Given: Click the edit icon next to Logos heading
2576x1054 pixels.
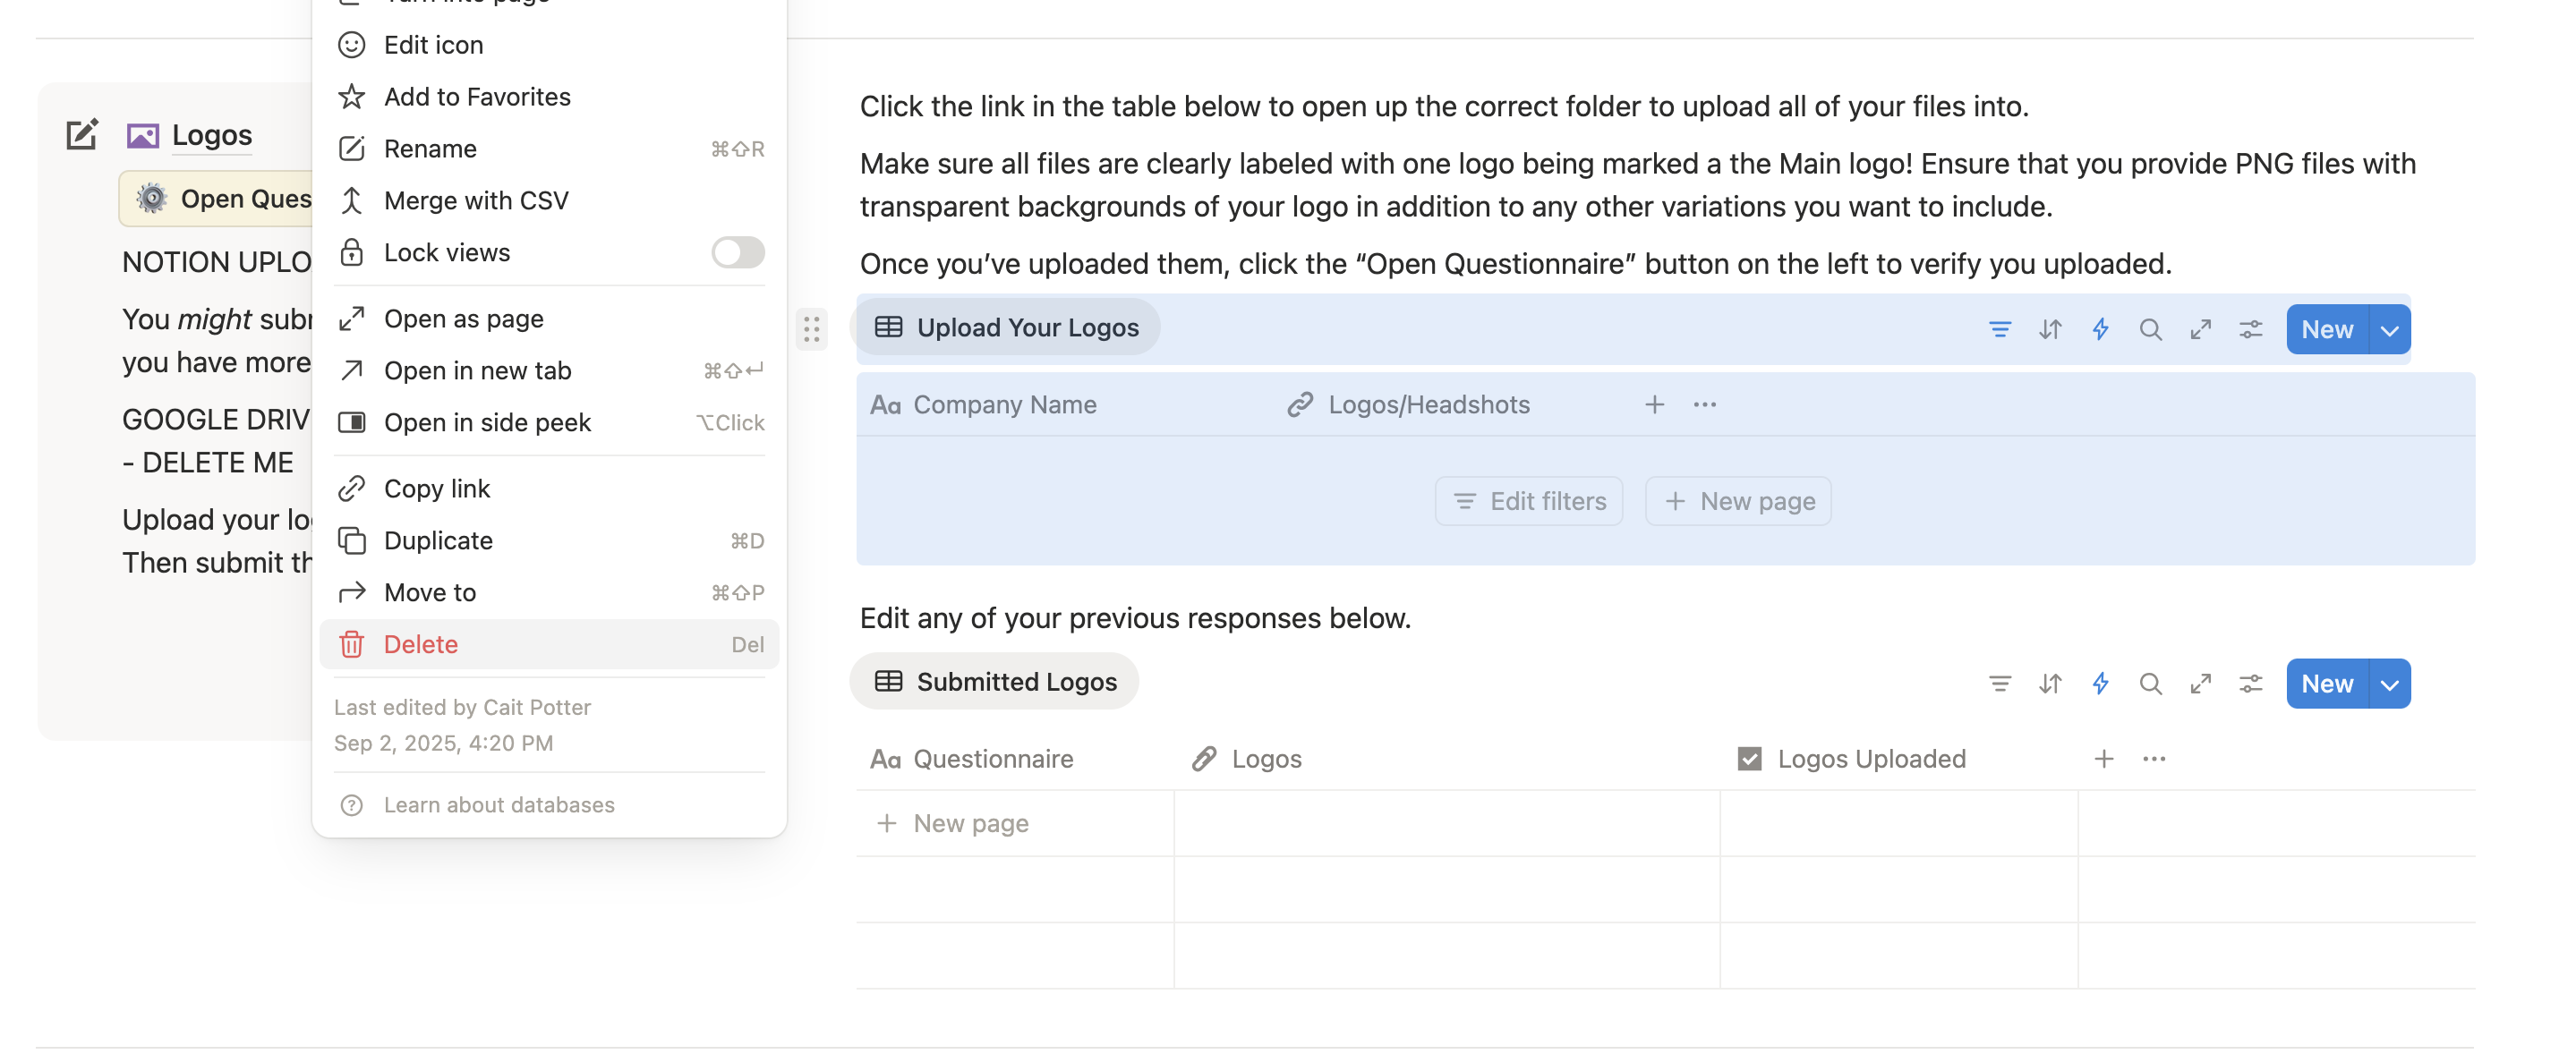Looking at the screenshot, I should click(82, 134).
